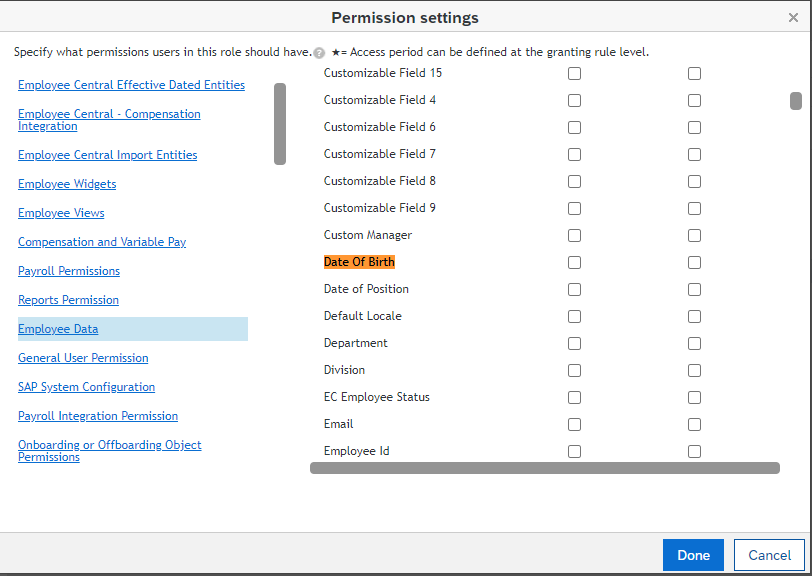The image size is (812, 576).
Task: Go to SAP System Configuration
Action: click(86, 387)
